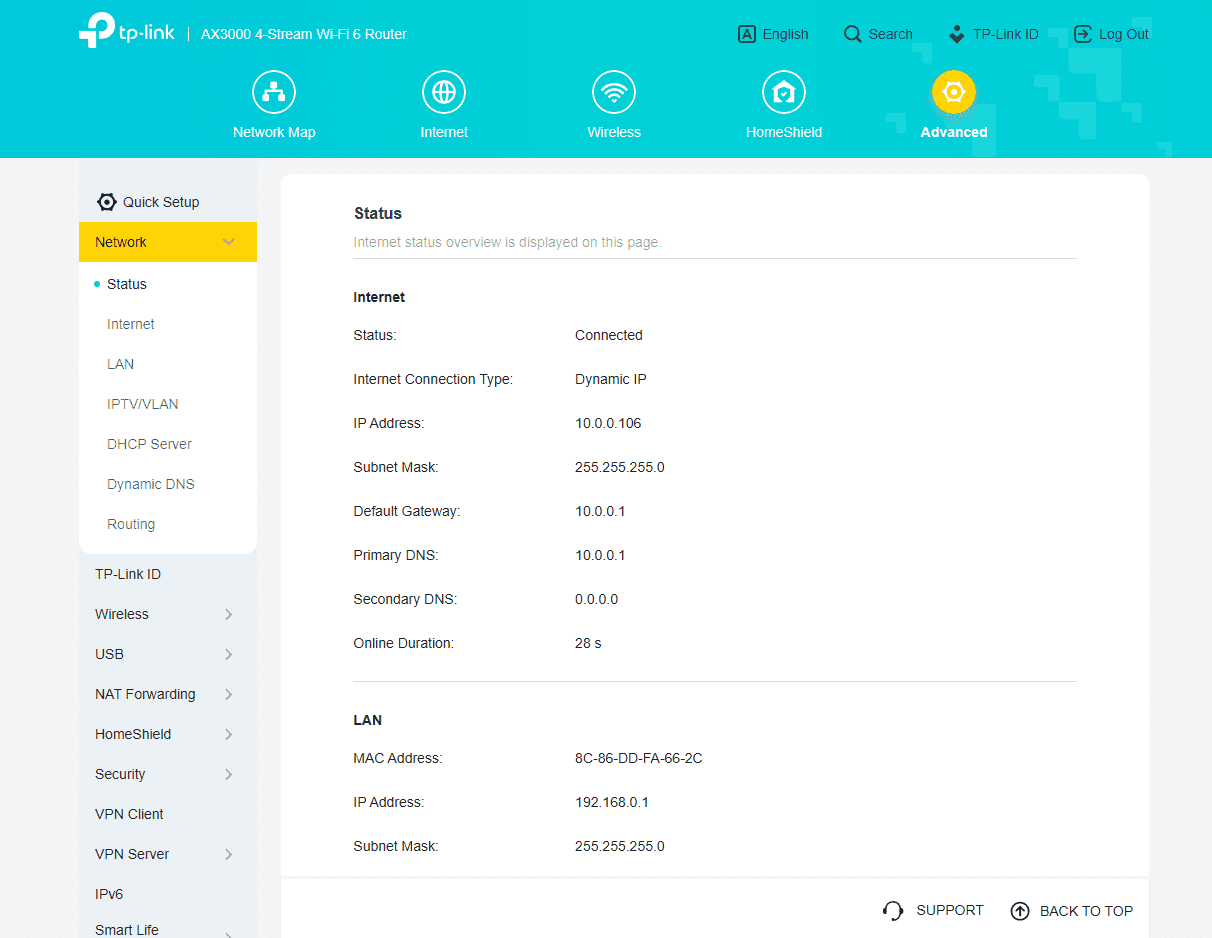
Task: Change language via the English icon
Action: 746,33
